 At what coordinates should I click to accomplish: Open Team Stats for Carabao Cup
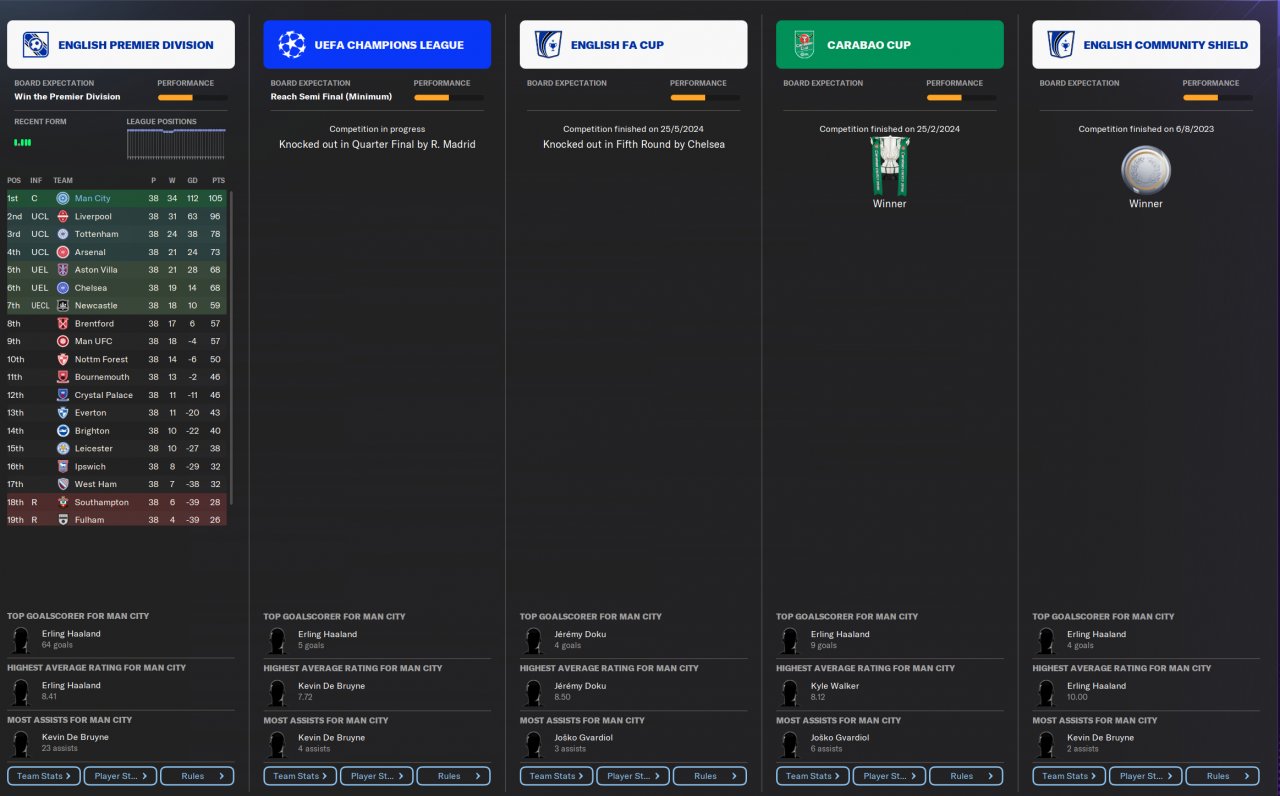813,776
